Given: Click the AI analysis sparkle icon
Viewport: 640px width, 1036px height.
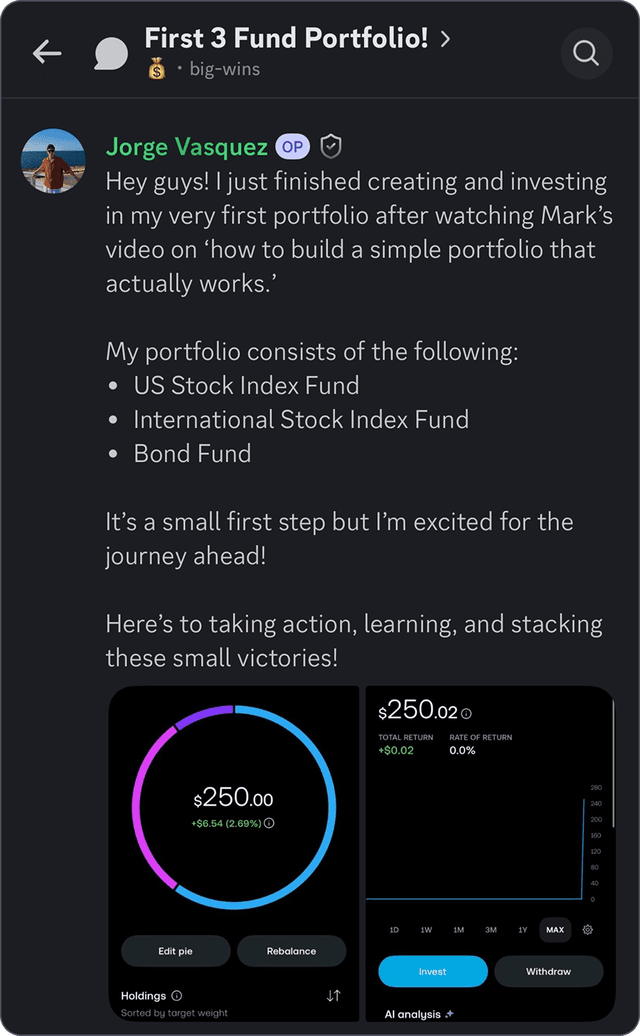Looking at the screenshot, I should coord(450,1014).
